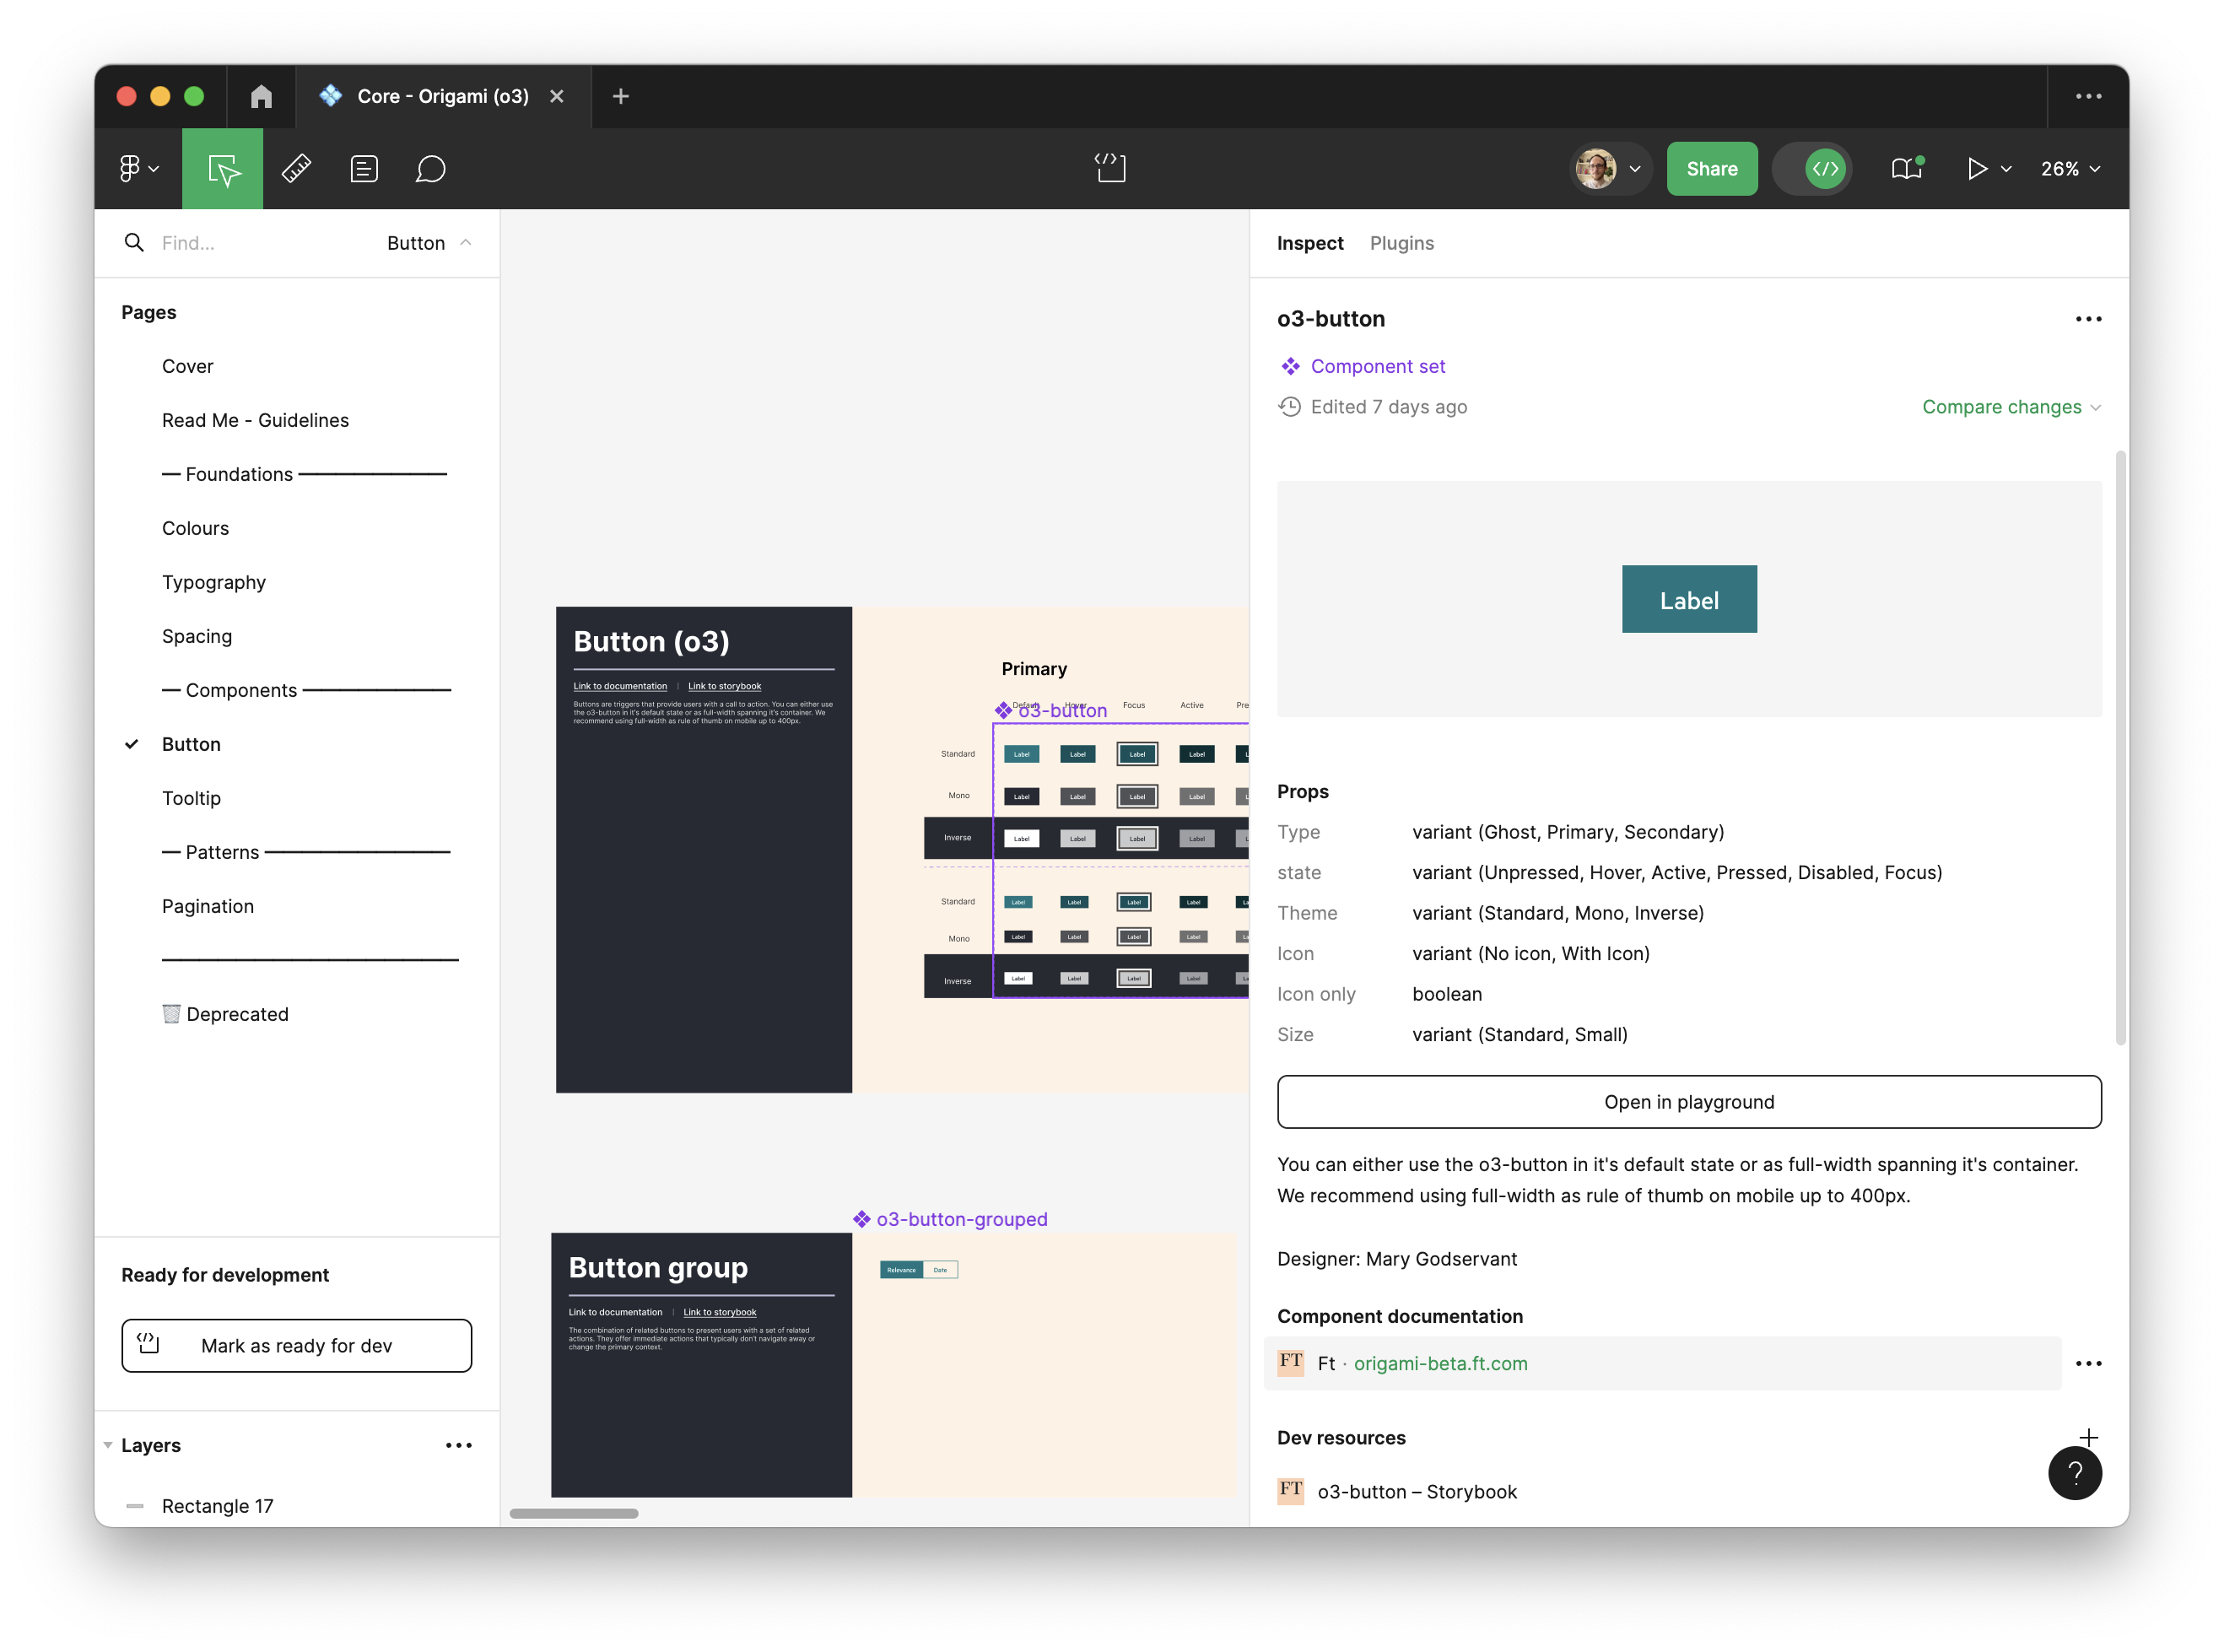2224x1652 pixels.
Task: Open the Pagination page
Action: 208,906
